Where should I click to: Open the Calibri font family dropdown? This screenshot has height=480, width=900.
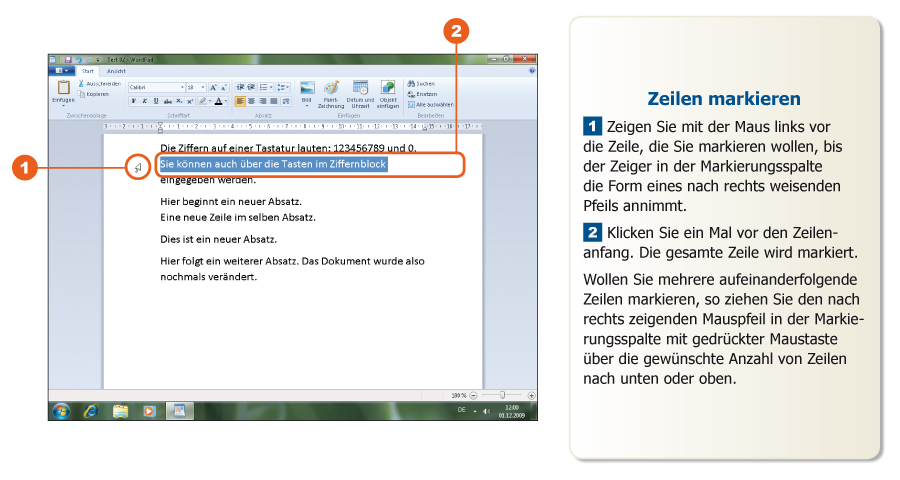click(x=182, y=87)
